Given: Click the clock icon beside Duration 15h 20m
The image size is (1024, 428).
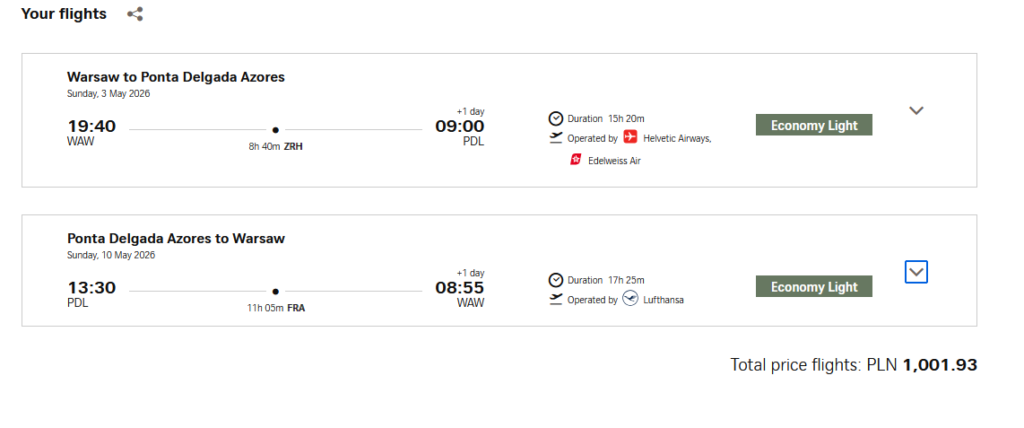Looking at the screenshot, I should pyautogui.click(x=556, y=118).
